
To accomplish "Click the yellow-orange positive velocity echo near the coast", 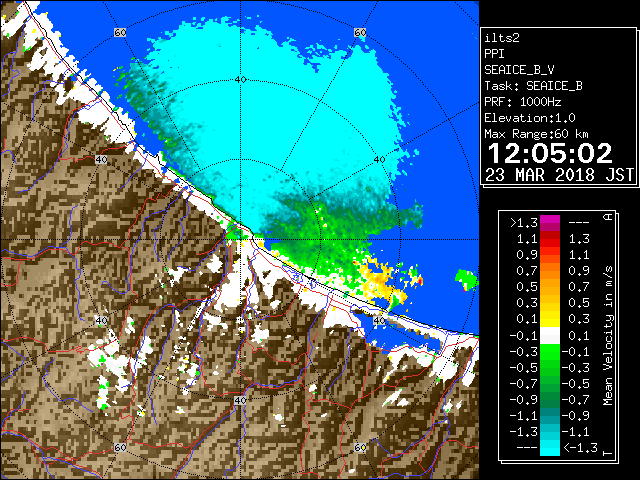I will [380, 280].
